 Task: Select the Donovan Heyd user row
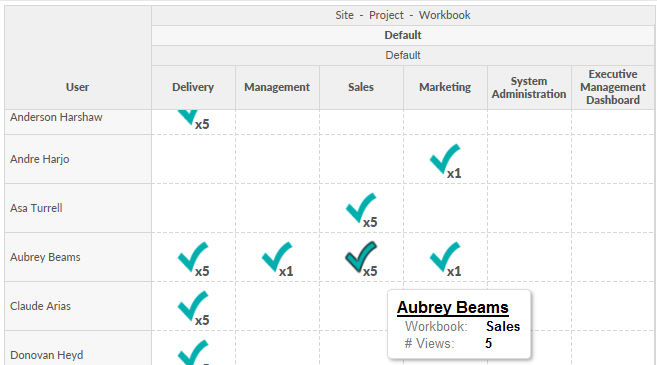click(78, 348)
